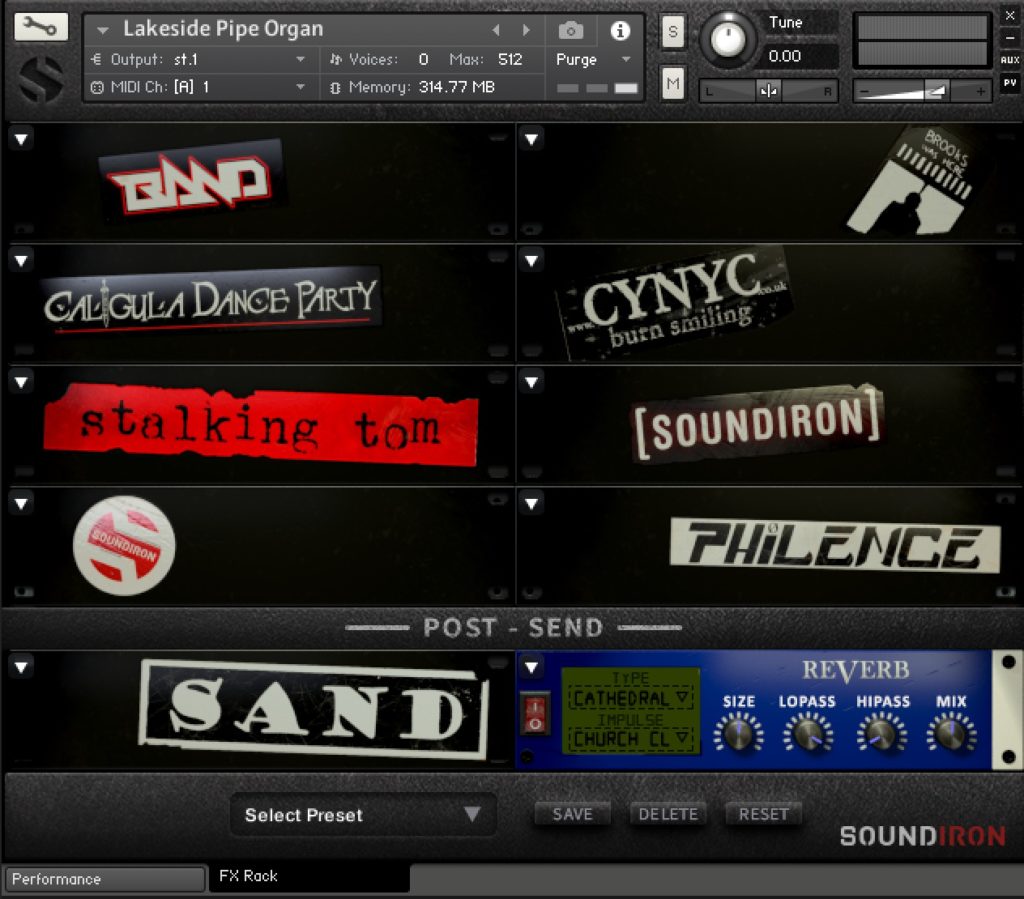Viewport: 1024px width, 899px height.
Task: Switch to the FX Rack tab
Action: (x=309, y=877)
